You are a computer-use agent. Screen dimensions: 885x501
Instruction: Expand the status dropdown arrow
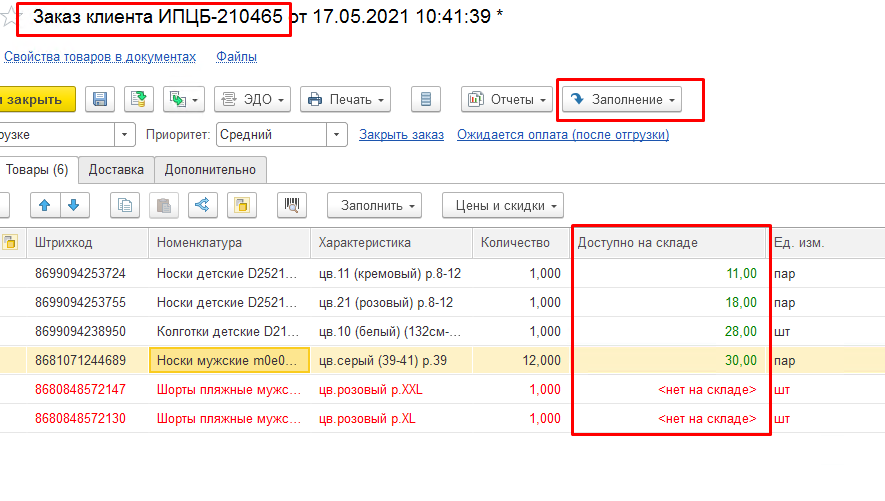tap(125, 135)
